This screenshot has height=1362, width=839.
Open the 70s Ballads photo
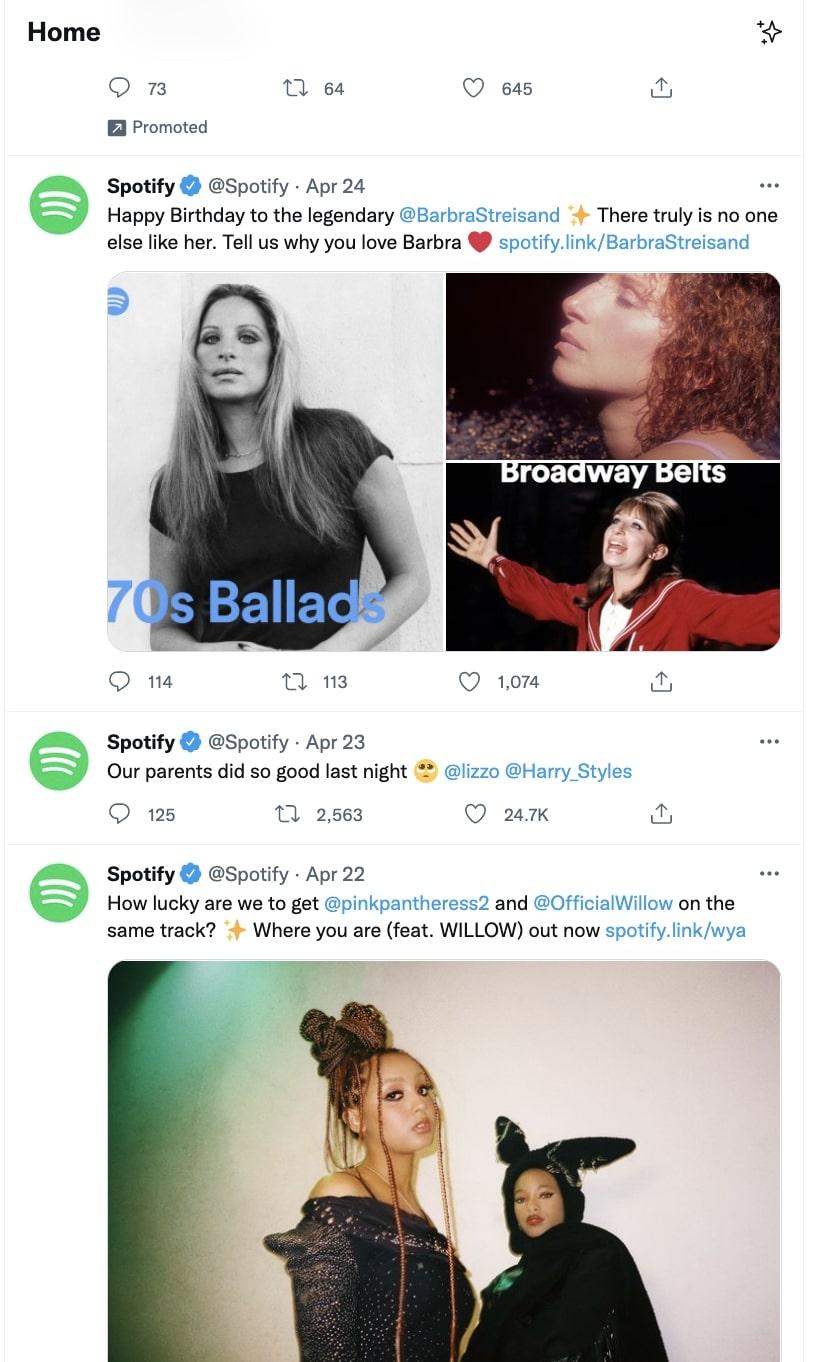[x=275, y=462]
